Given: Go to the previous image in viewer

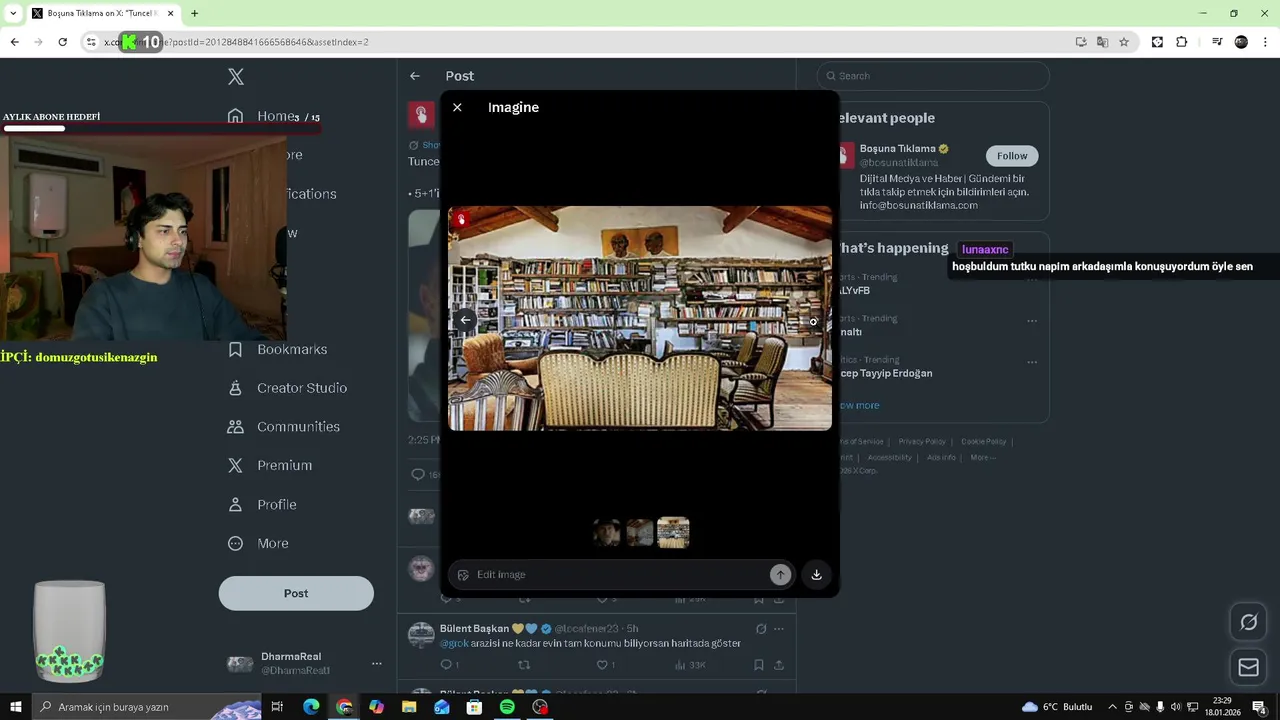Looking at the screenshot, I should (465, 320).
